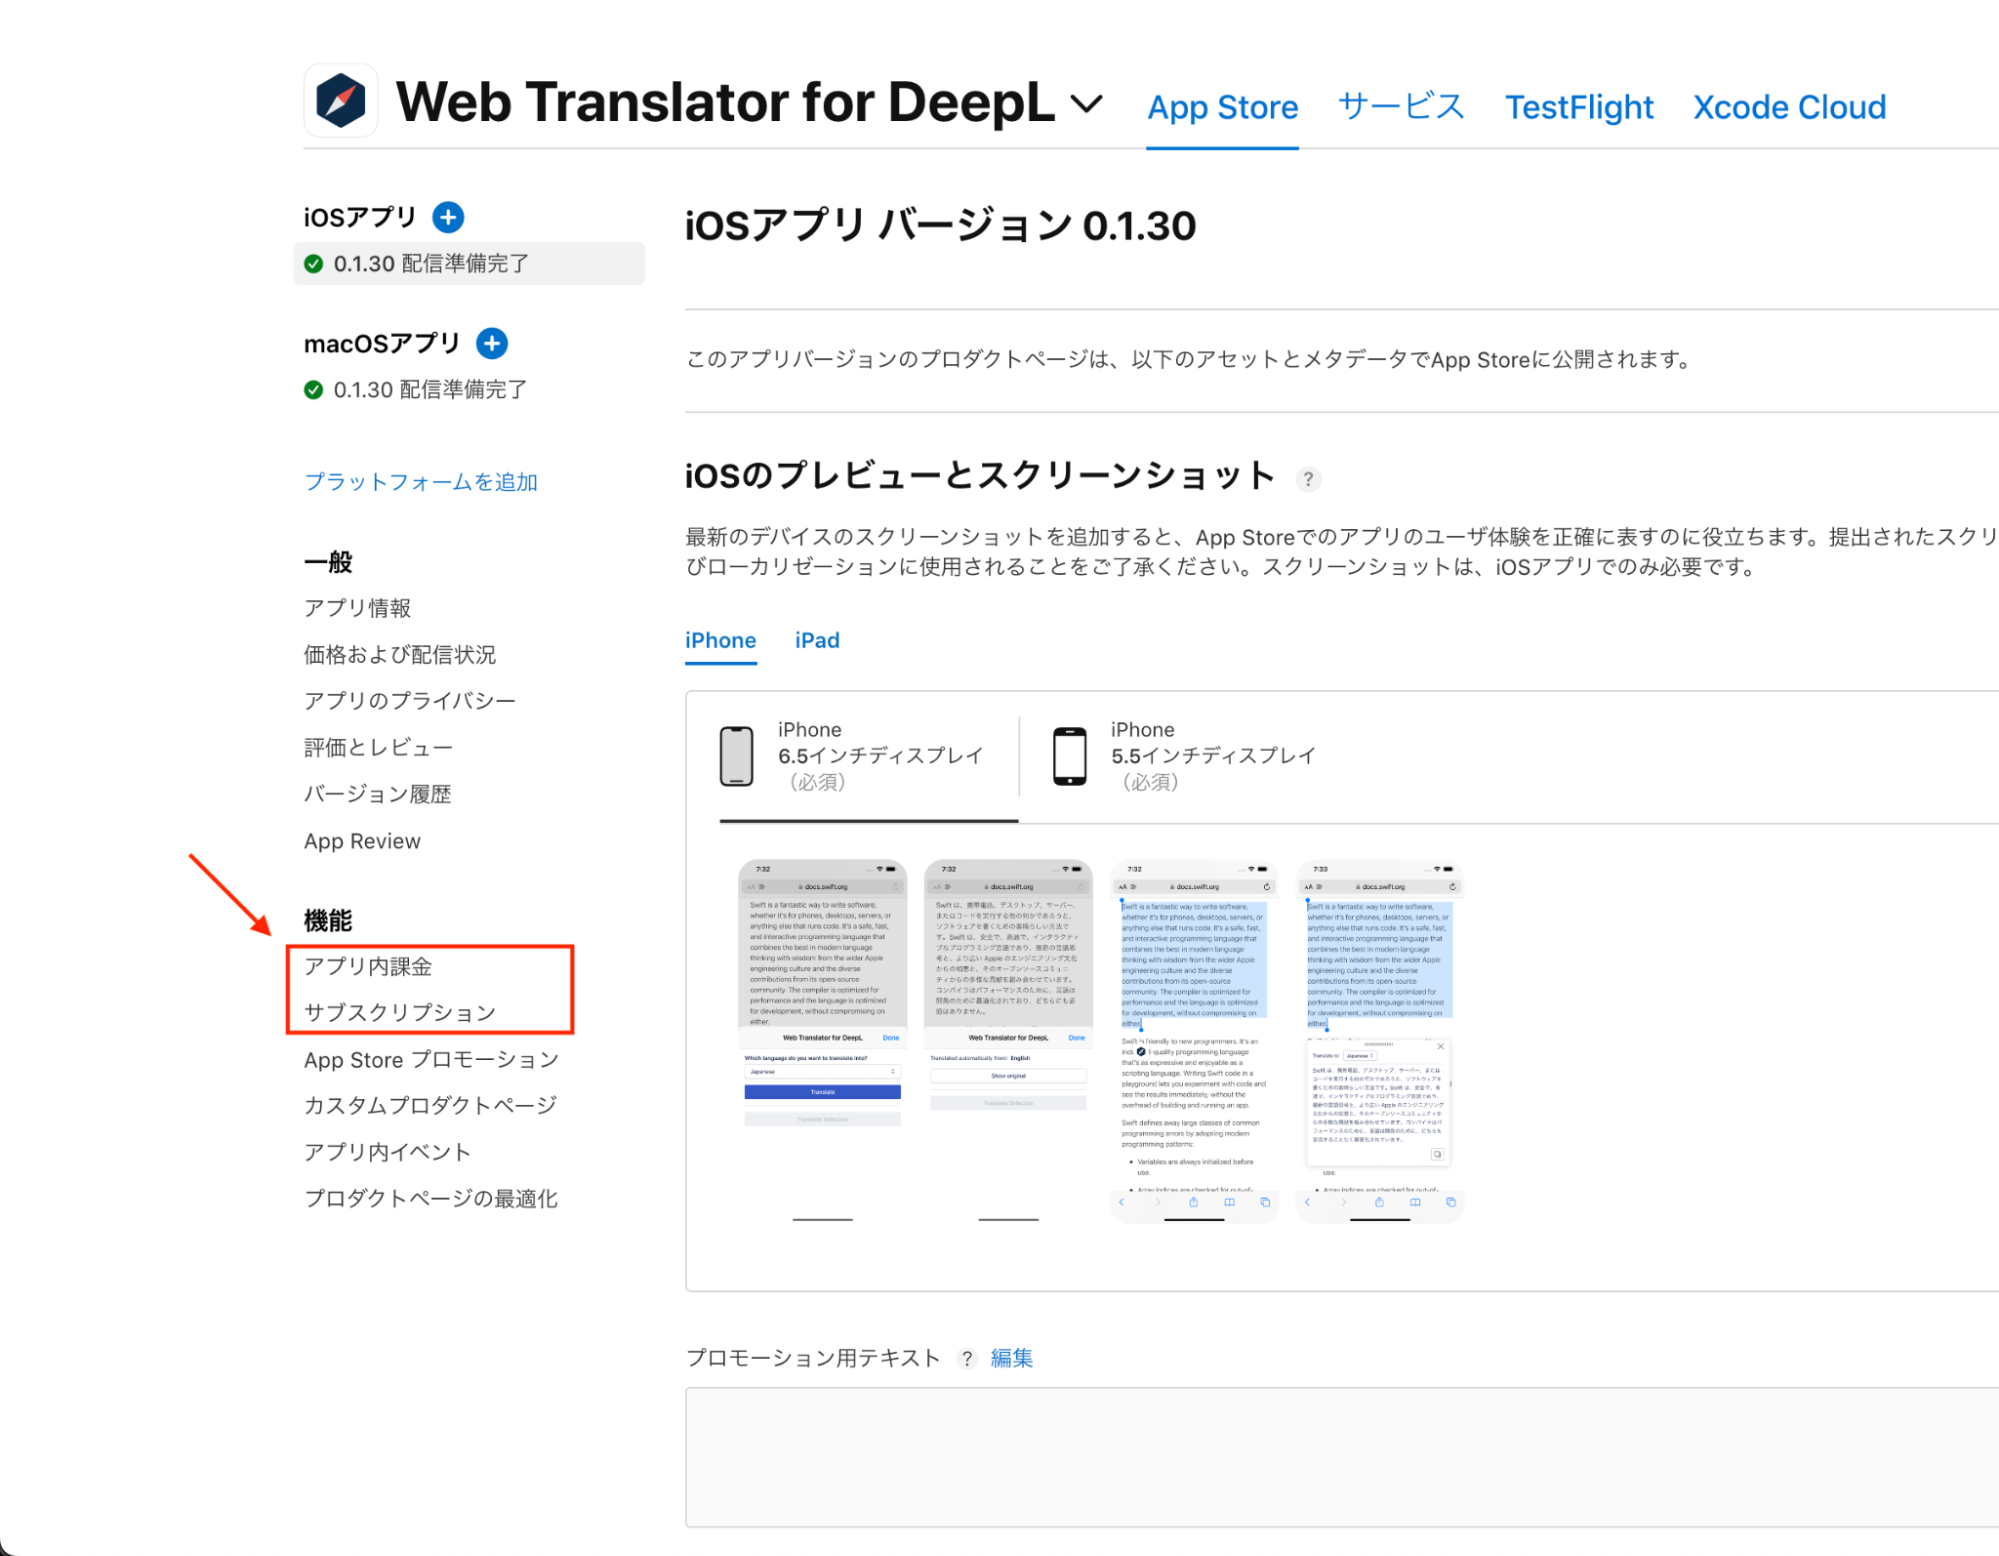The image size is (1999, 1556).
Task: Open the サービス tab
Action: [1401, 106]
